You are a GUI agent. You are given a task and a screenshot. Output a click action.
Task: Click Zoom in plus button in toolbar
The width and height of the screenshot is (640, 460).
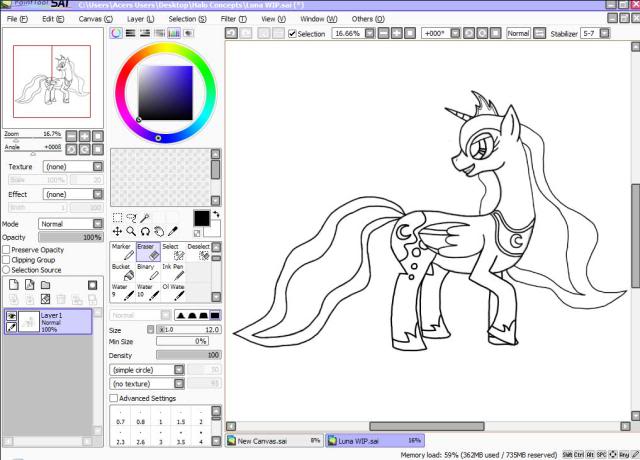(397, 33)
